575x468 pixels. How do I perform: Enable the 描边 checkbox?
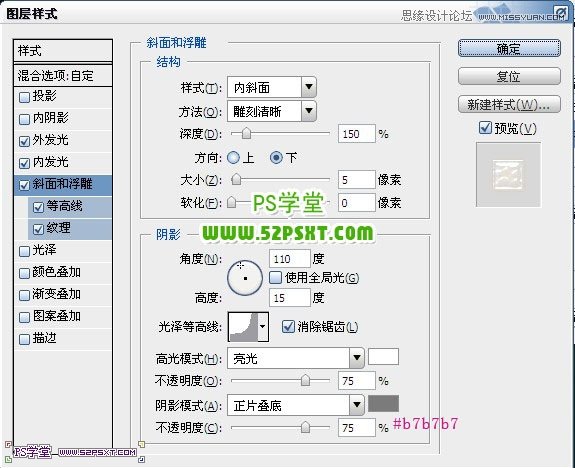24,339
